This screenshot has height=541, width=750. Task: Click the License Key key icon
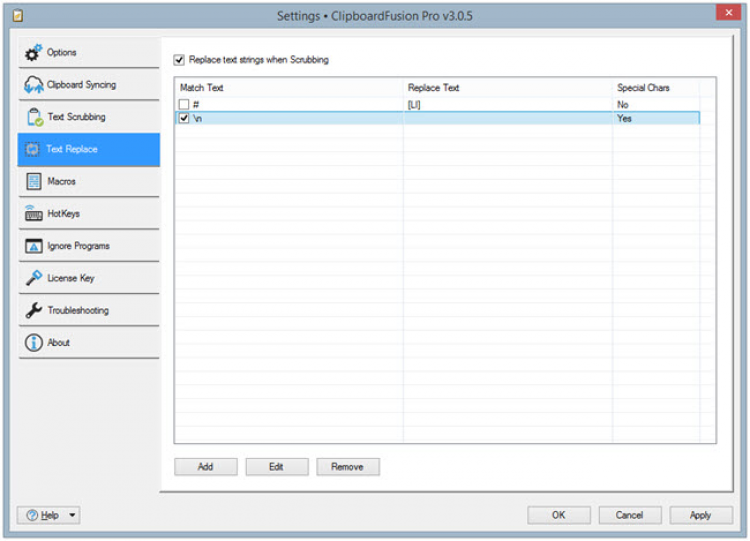click(x=33, y=278)
